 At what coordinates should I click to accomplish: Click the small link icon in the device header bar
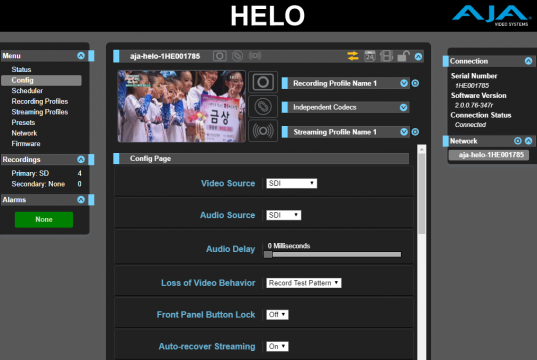click(237, 56)
